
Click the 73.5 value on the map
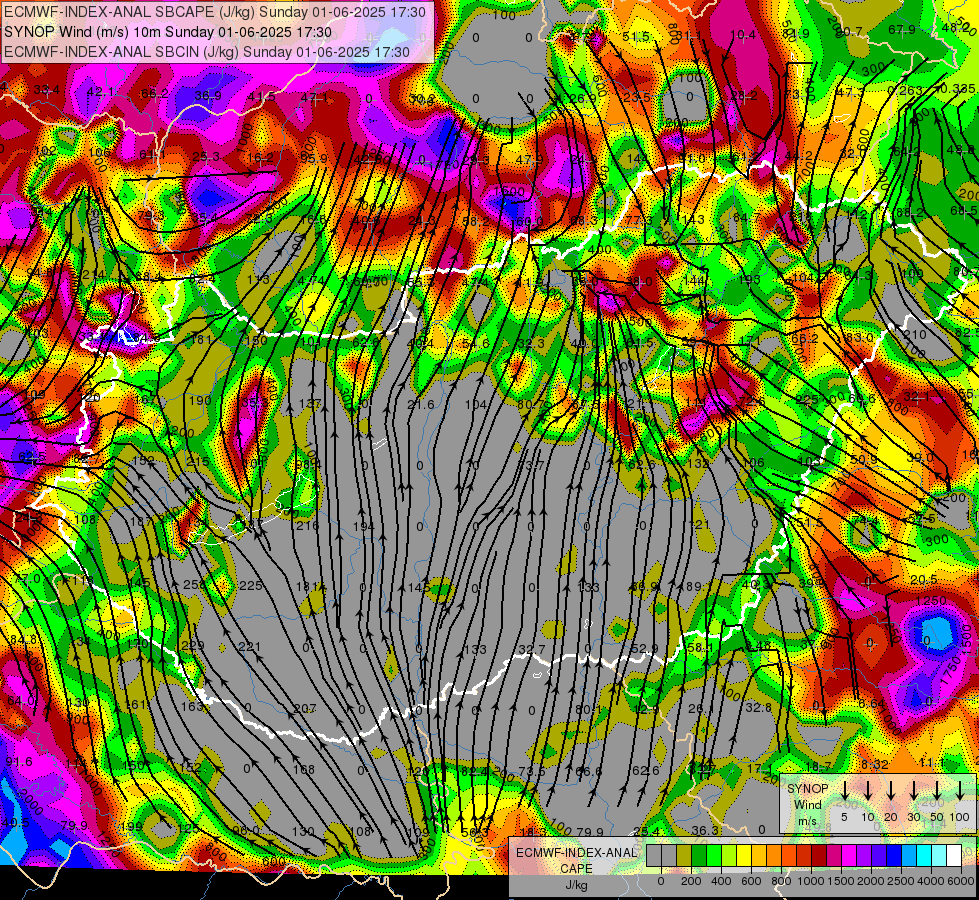coord(532,771)
